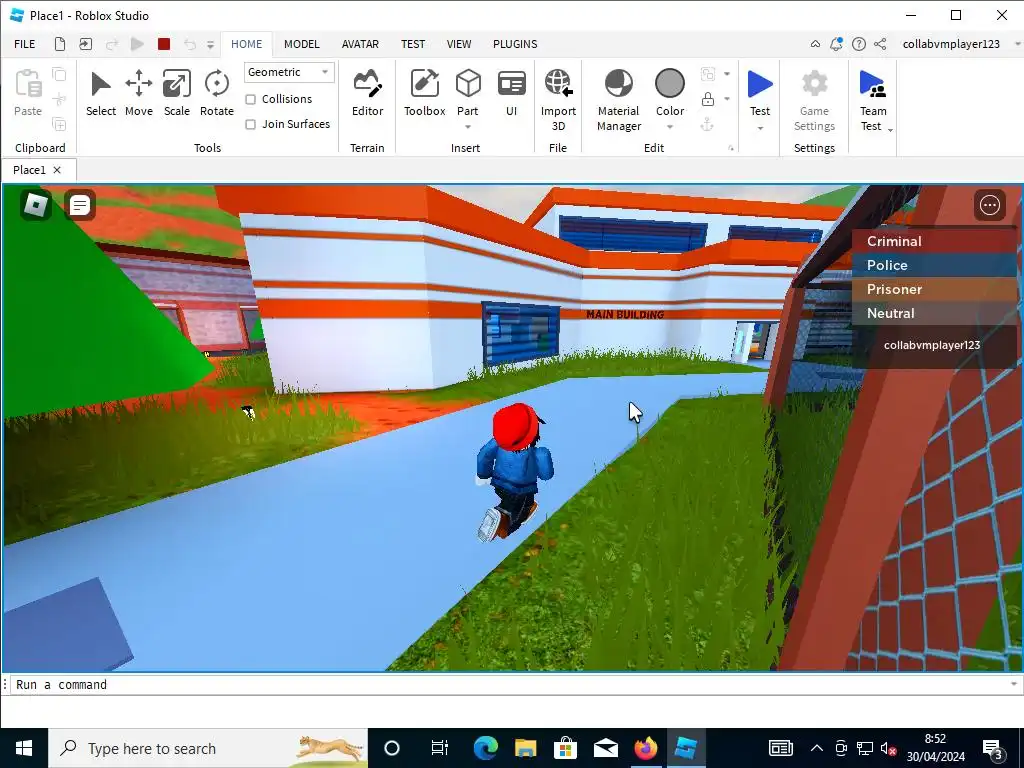This screenshot has height=768, width=1024.
Task: Expand the Test dropdown arrow
Action: click(x=760, y=128)
